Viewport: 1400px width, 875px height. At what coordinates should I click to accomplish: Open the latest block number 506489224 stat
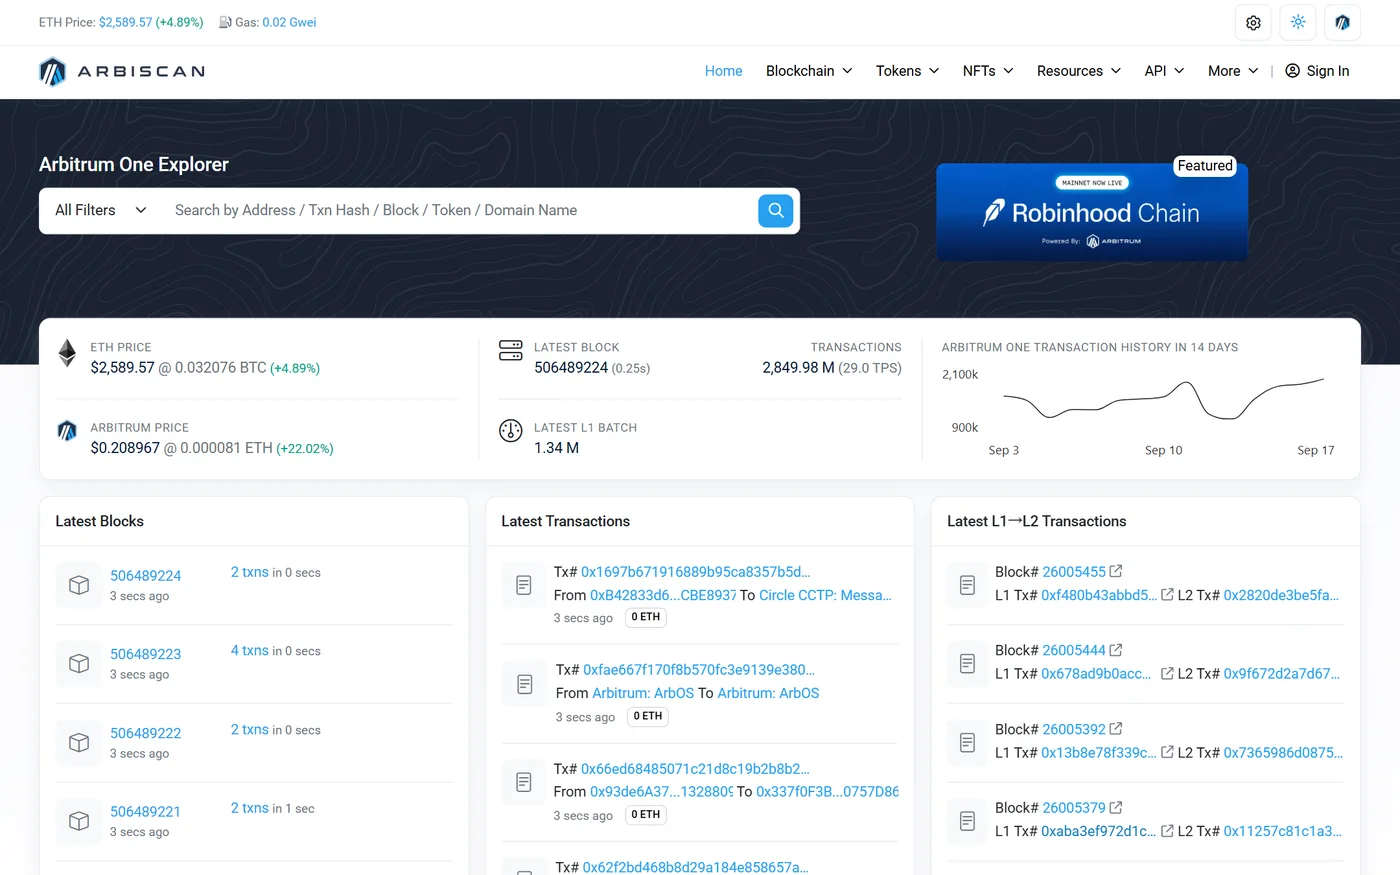click(571, 368)
